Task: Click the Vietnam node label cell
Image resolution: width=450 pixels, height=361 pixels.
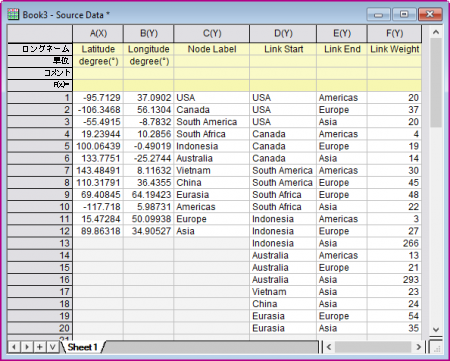Action: 212,170
